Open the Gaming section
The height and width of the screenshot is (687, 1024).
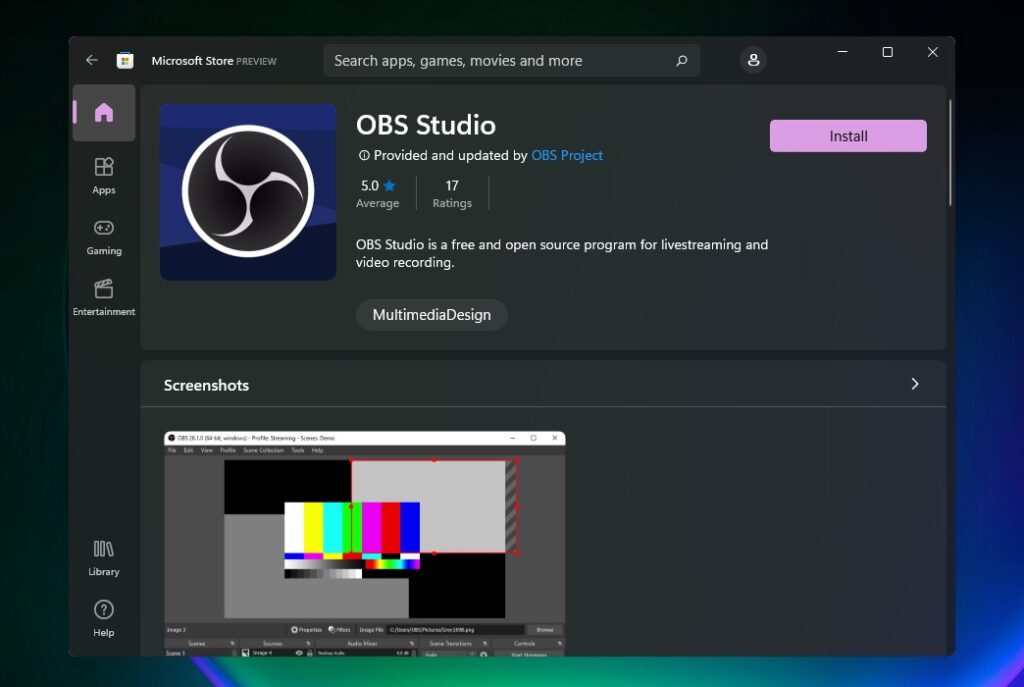pyautogui.click(x=104, y=236)
